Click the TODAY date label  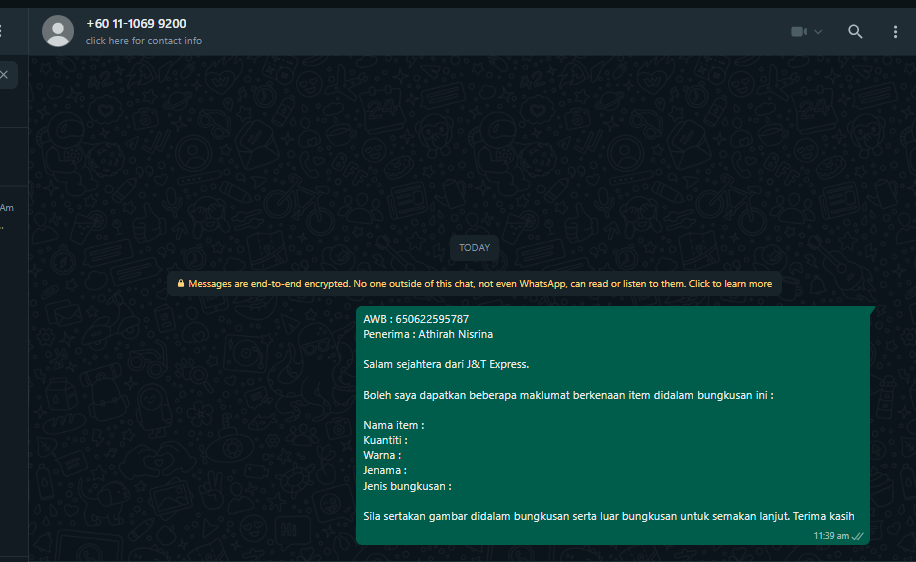(474, 248)
